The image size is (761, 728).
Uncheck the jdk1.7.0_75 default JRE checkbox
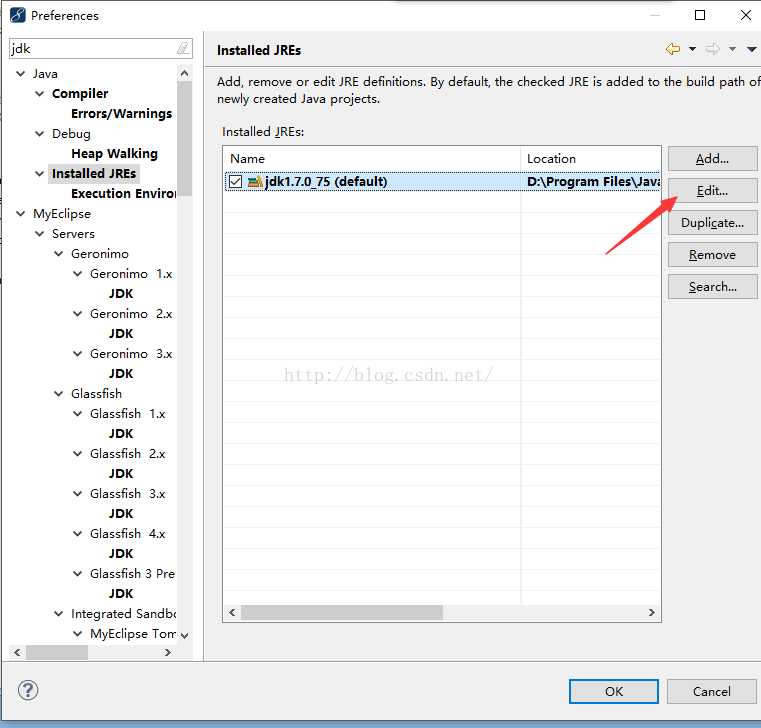click(235, 182)
